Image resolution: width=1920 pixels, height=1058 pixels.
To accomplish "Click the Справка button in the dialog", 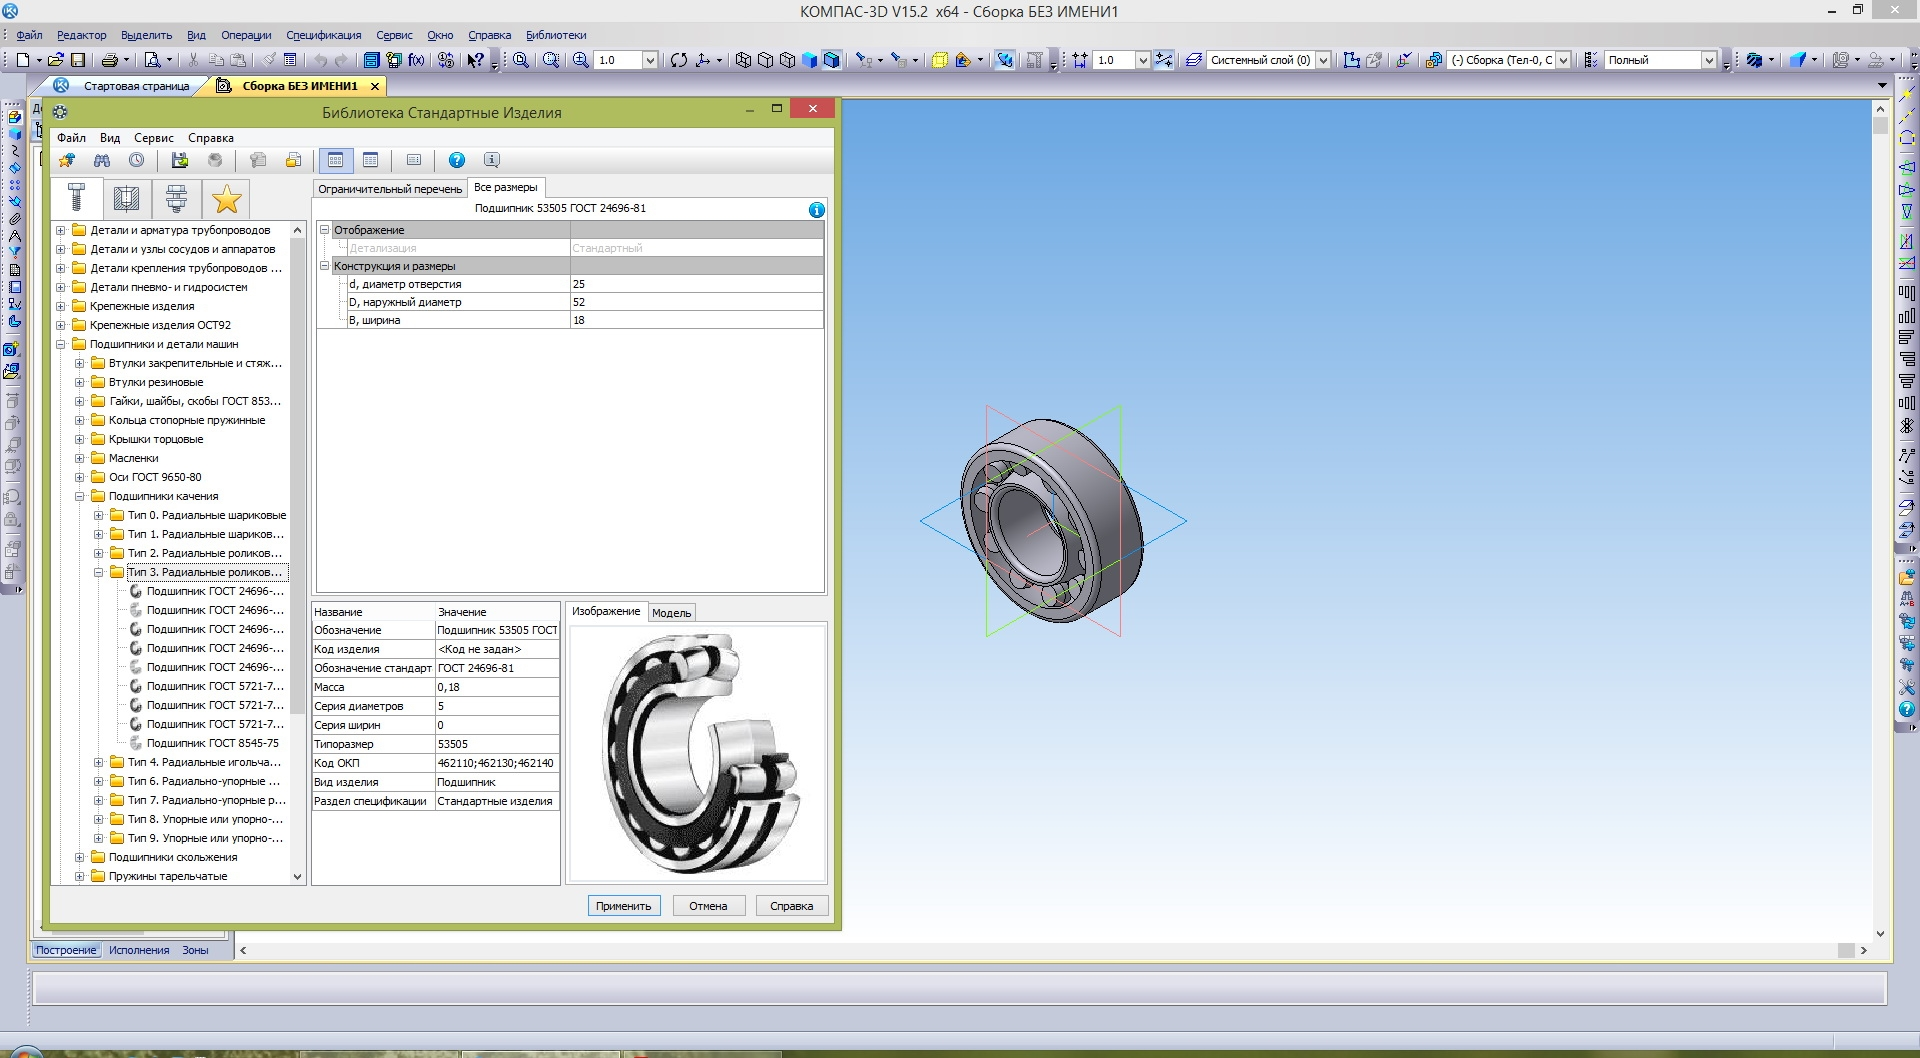I will tap(792, 906).
